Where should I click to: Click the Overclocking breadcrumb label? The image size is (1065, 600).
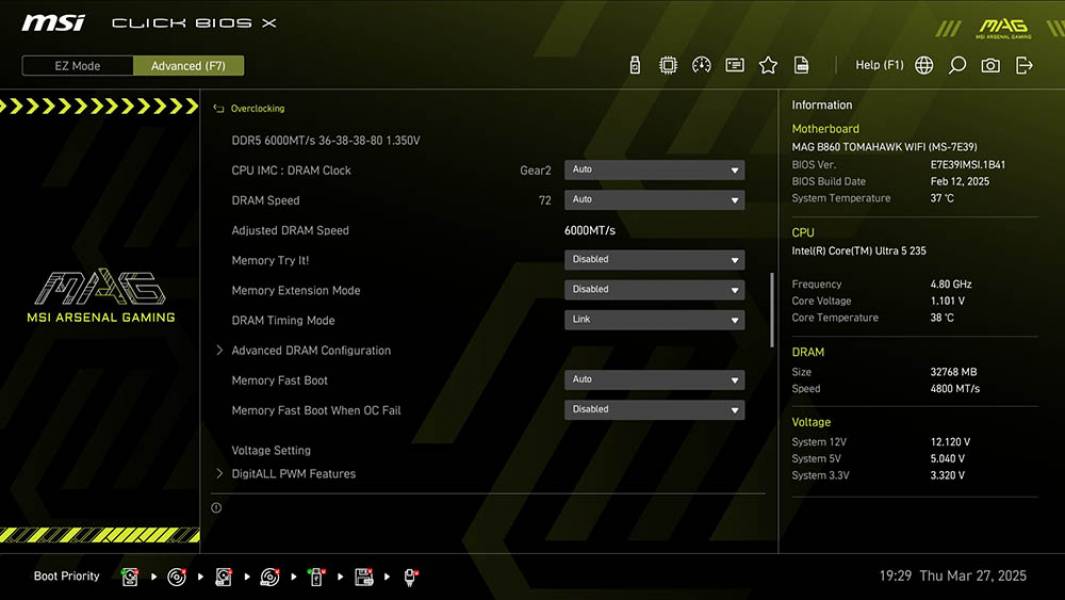[257, 109]
